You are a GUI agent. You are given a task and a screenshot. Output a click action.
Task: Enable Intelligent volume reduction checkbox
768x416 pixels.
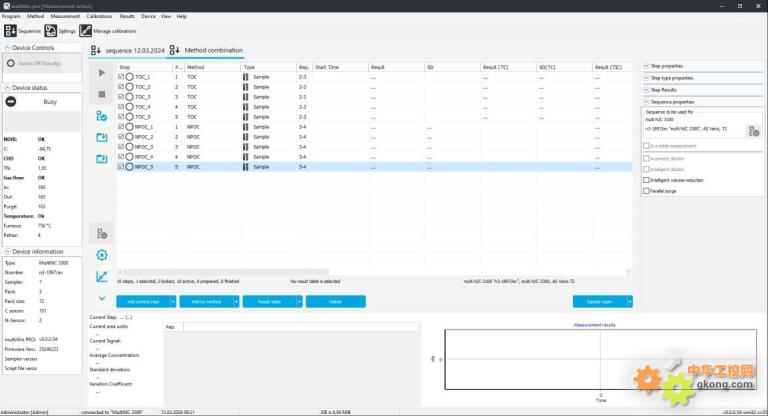tap(646, 180)
